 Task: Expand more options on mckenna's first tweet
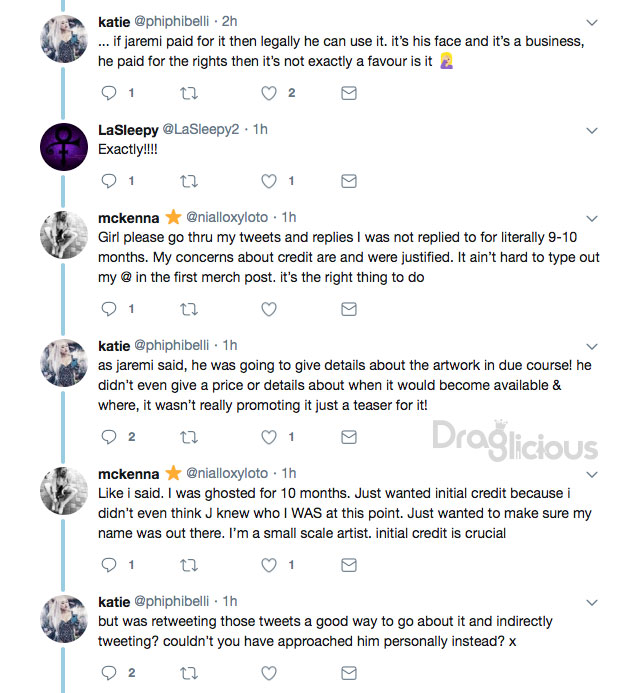point(592,218)
